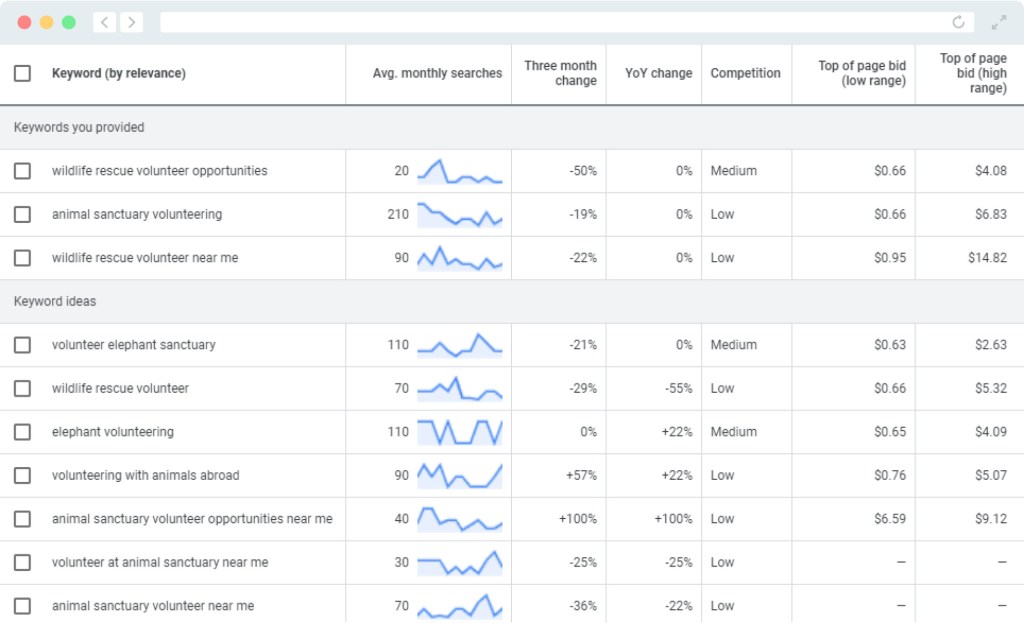The height and width of the screenshot is (623, 1024).
Task: Click trend sparkline for elephant volunteering
Action: 459,432
